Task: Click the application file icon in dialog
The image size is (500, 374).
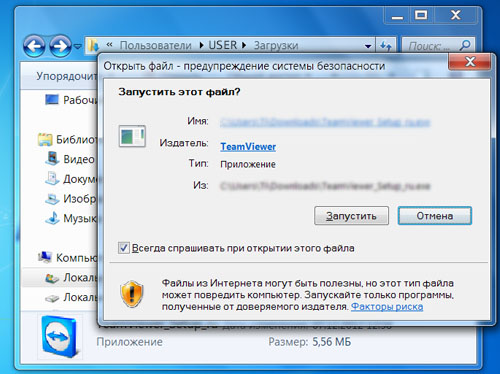Action: pos(132,136)
